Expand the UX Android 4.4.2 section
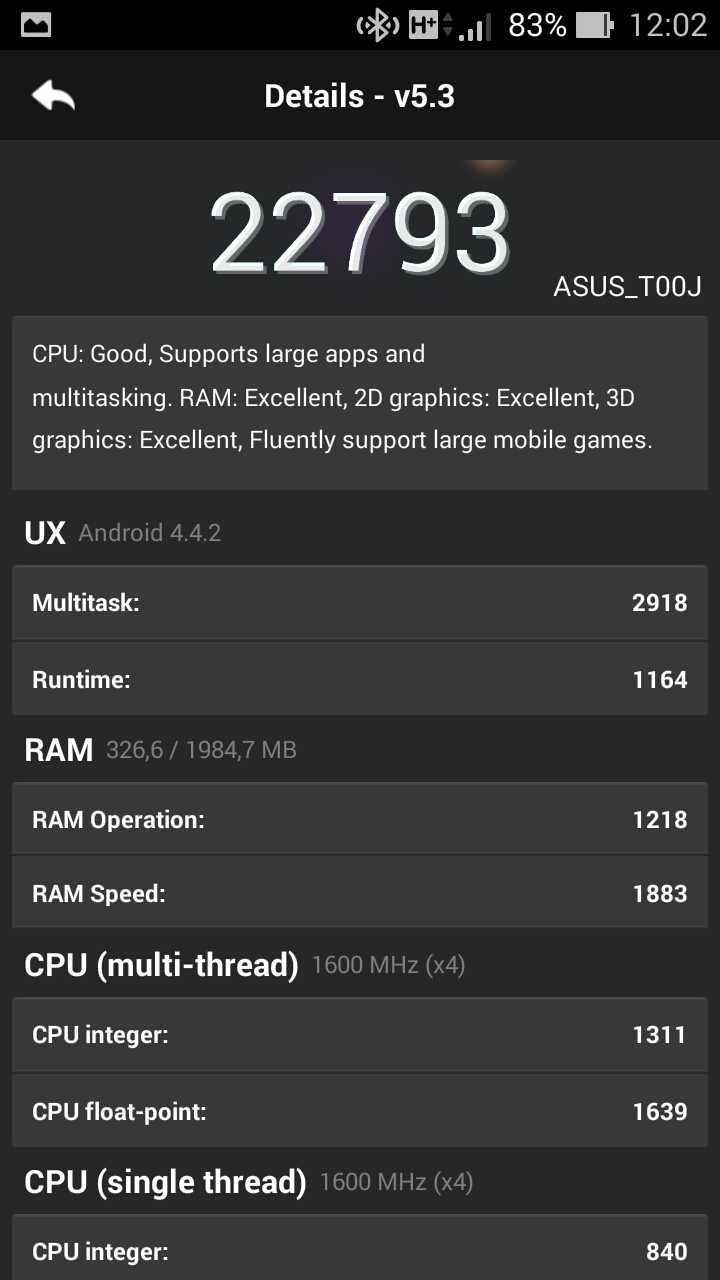The width and height of the screenshot is (720, 1280). click(x=122, y=532)
